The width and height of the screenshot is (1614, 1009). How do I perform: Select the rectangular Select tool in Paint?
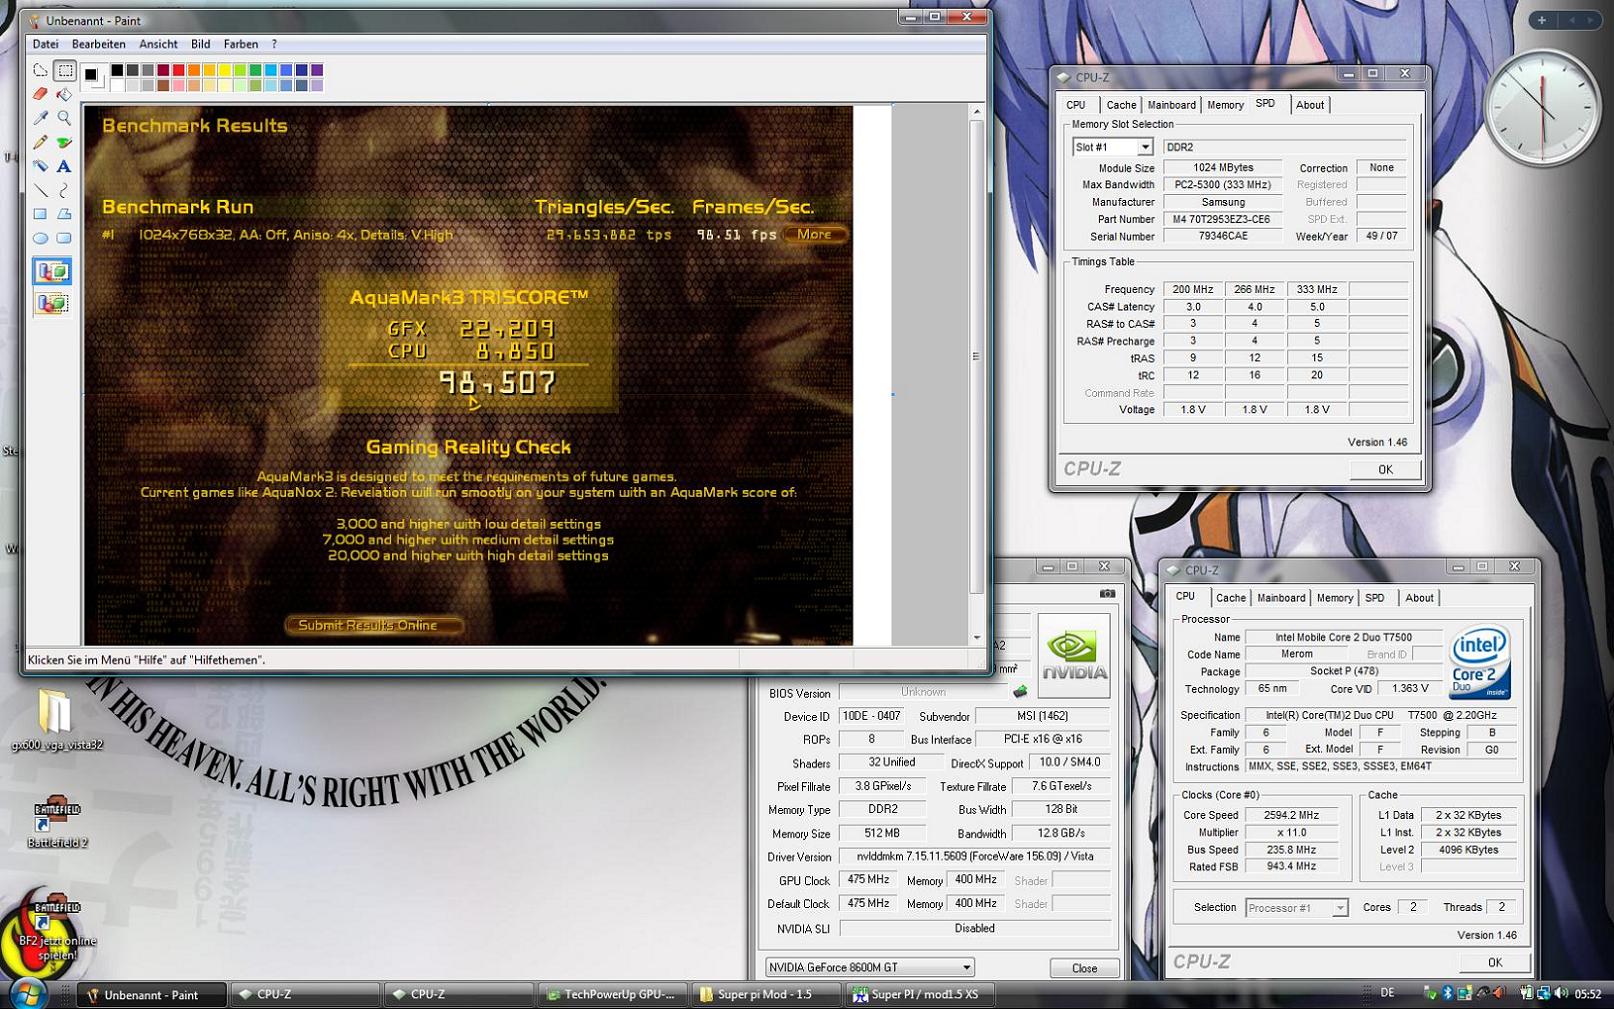coord(65,71)
